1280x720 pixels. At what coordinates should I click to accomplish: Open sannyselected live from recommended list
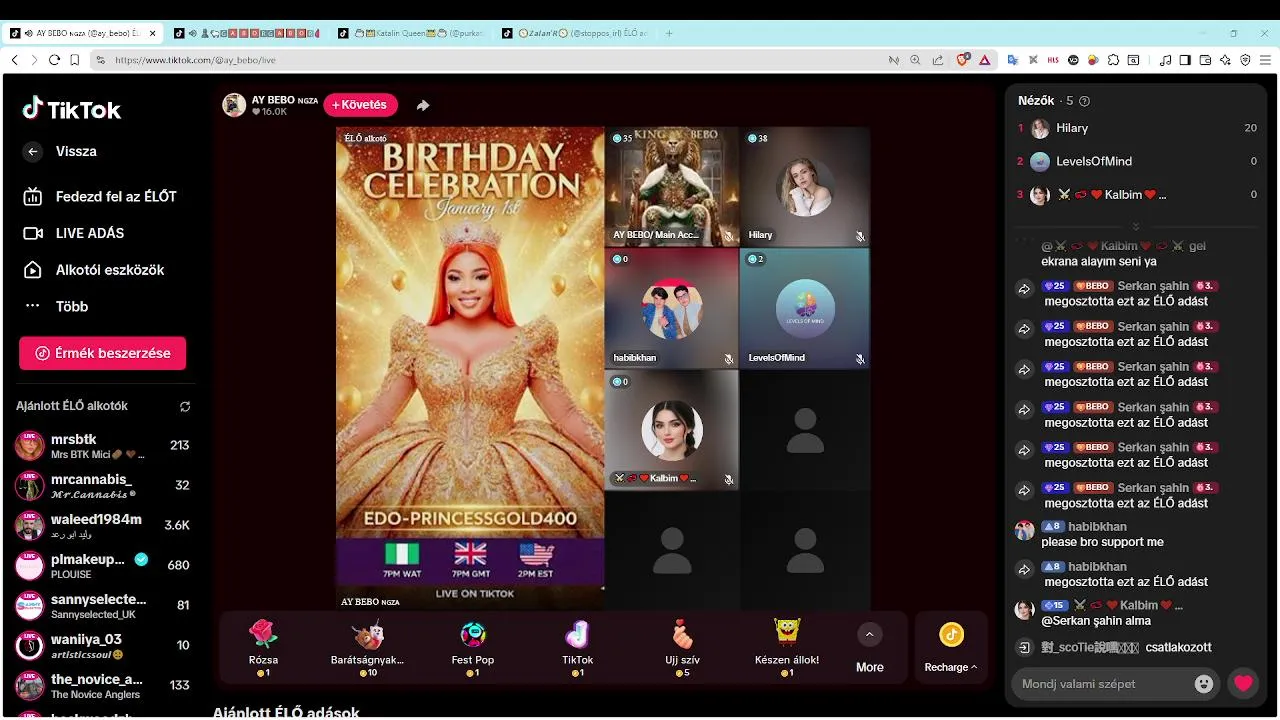coord(102,606)
